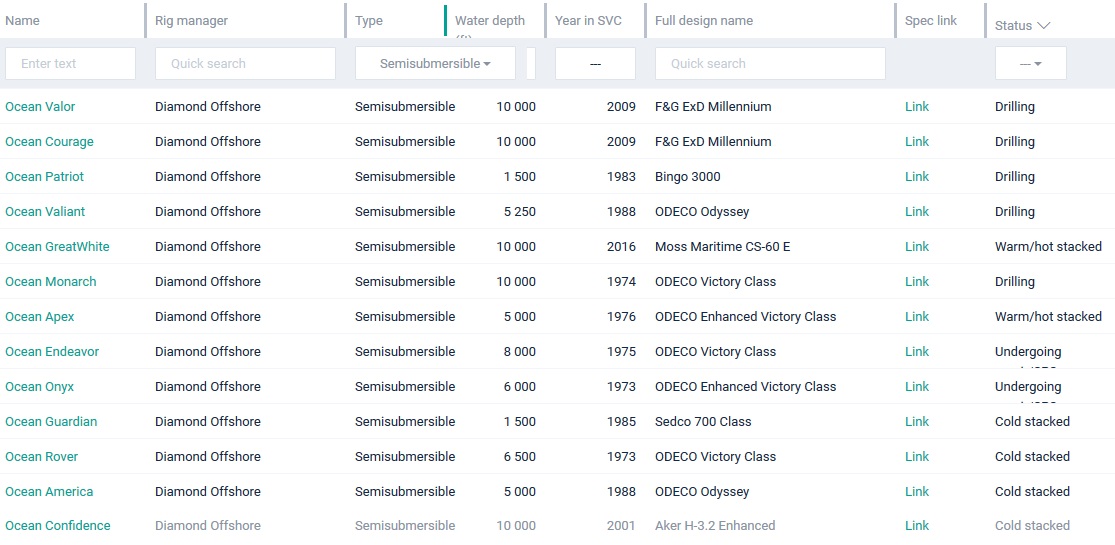Open the Ocean Valiant rig page
Screen dimensions: 1115x545
[x=45, y=211]
